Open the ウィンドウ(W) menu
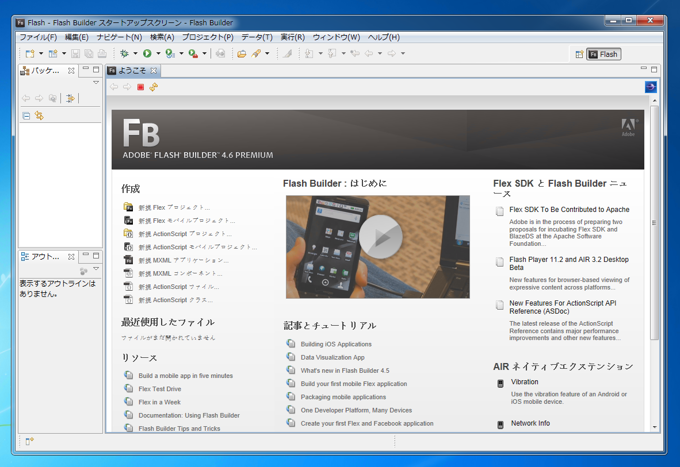 click(336, 37)
